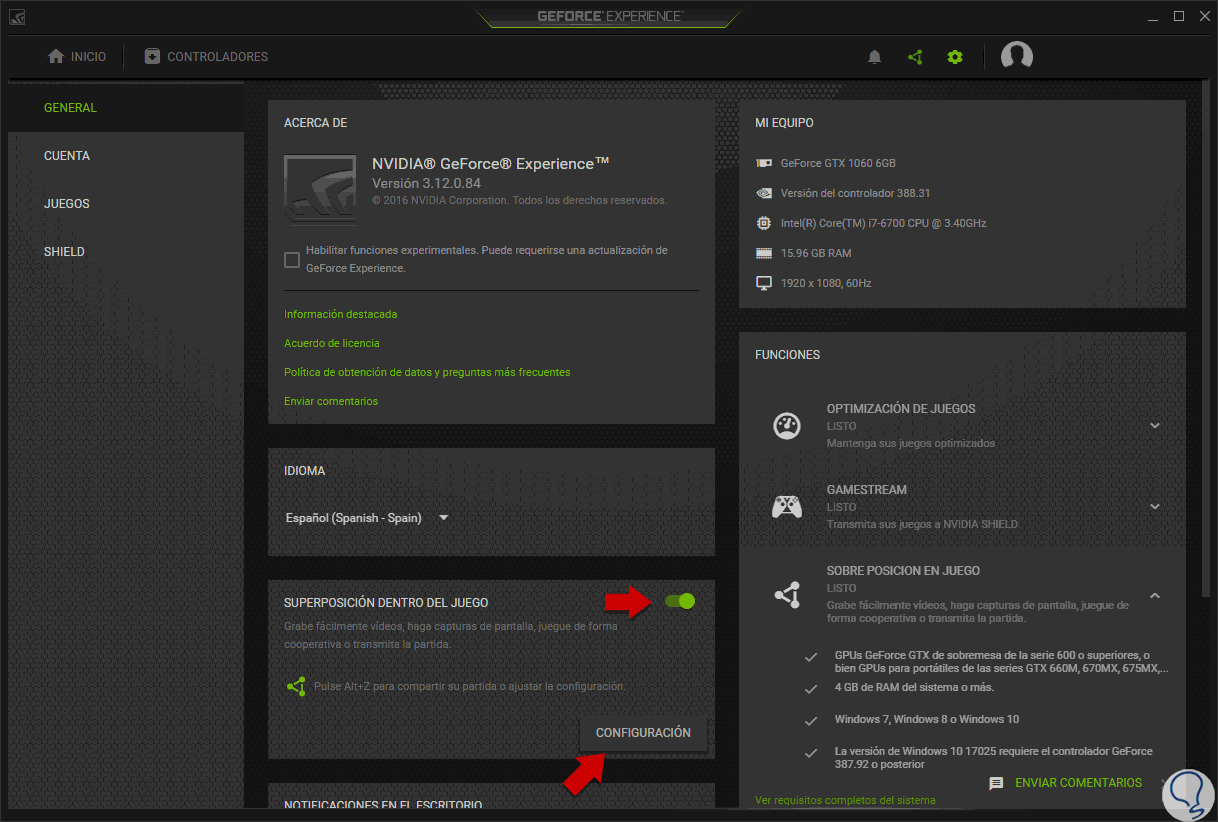Toggle the in-game overlay switch off
Viewport: 1218px width, 822px height.
[x=680, y=601]
